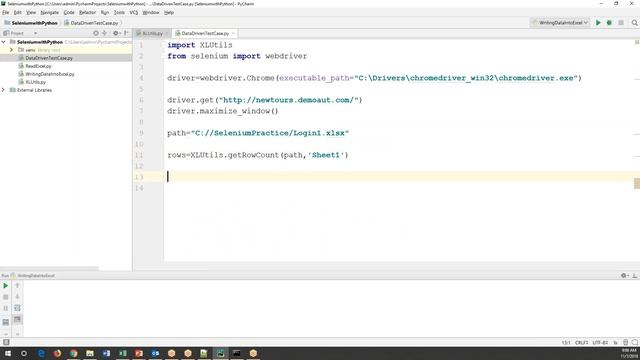This screenshot has width=640, height=360.
Task: Click the UTF-8 encoding in status bar
Action: point(600,342)
